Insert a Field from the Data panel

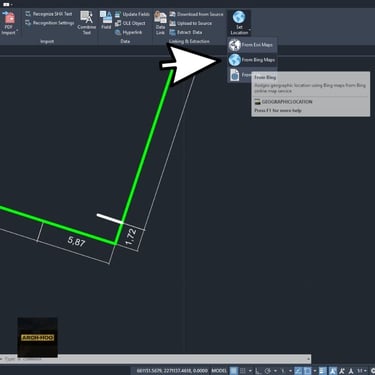[x=106, y=20]
